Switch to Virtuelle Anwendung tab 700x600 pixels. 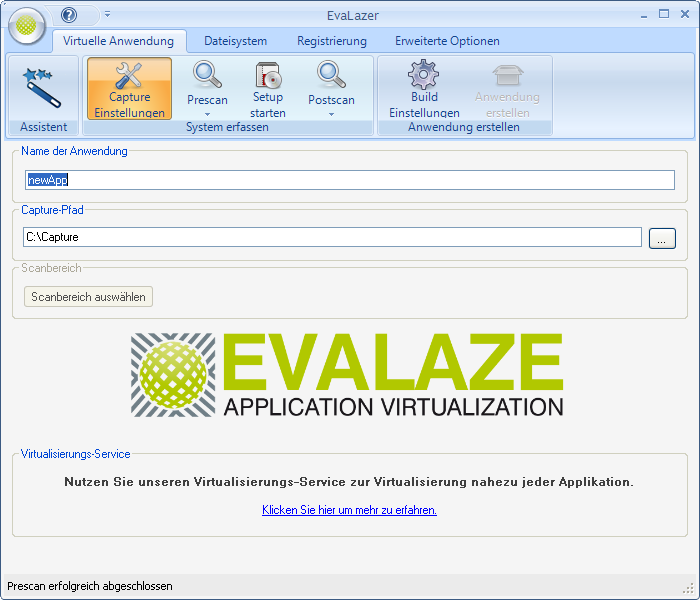118,41
